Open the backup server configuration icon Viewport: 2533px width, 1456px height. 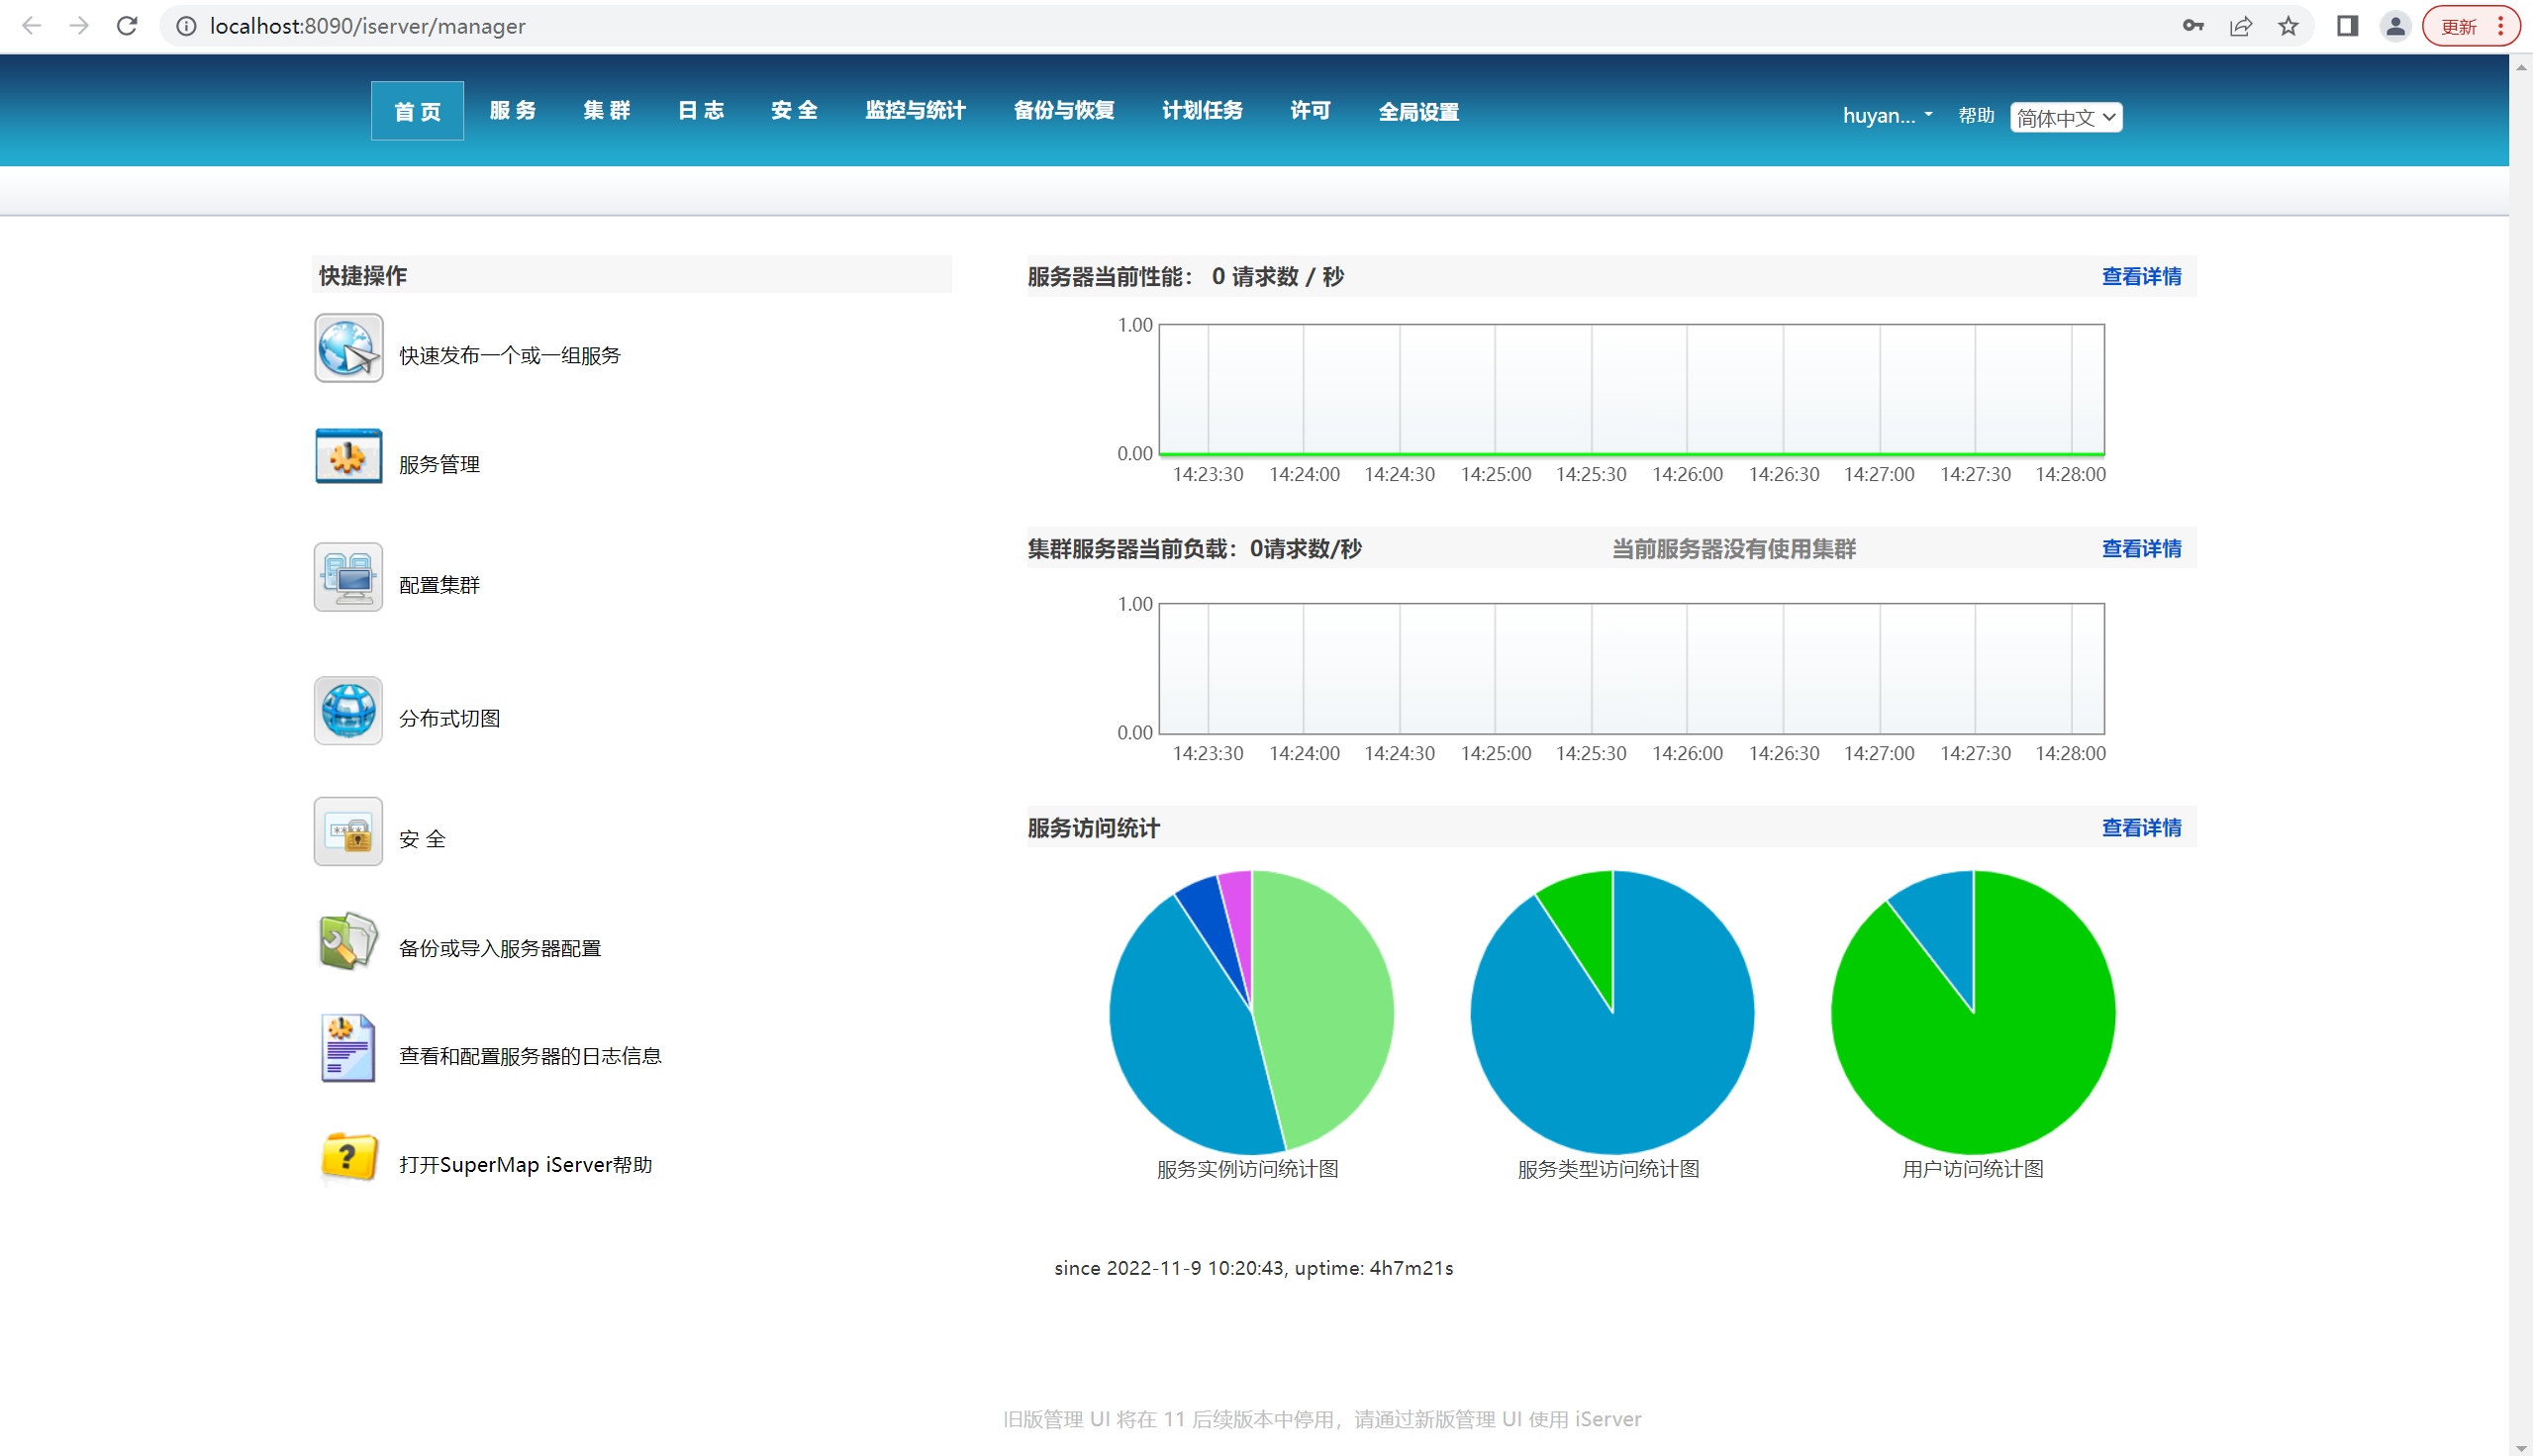coord(347,941)
